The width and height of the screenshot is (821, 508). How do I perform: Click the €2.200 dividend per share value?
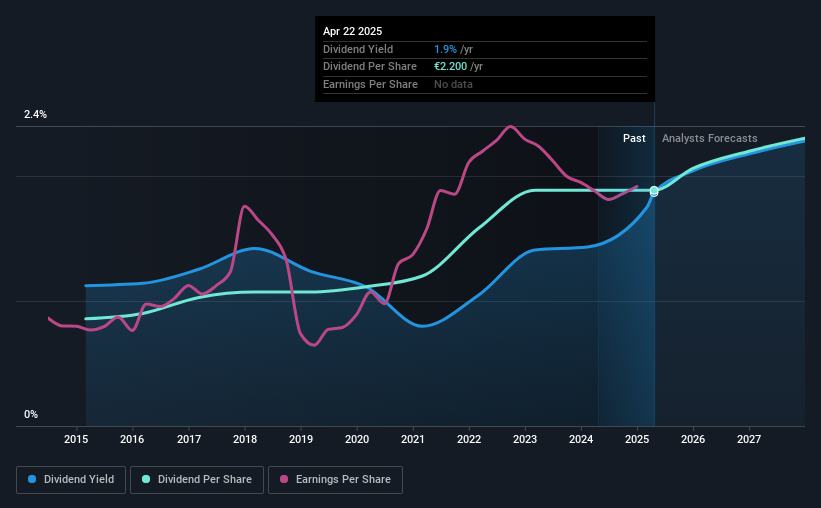(450, 67)
